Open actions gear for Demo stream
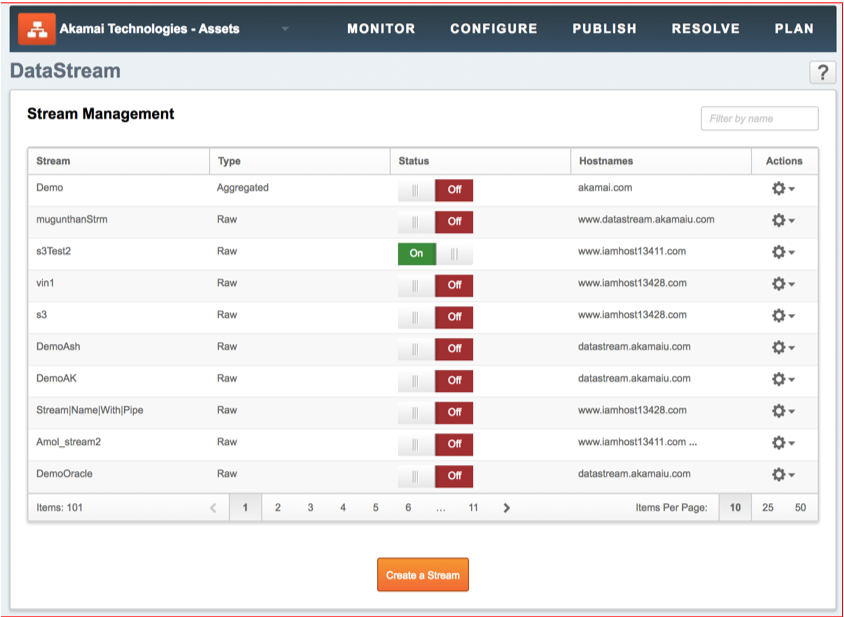This screenshot has height=617, width=844. click(x=783, y=188)
